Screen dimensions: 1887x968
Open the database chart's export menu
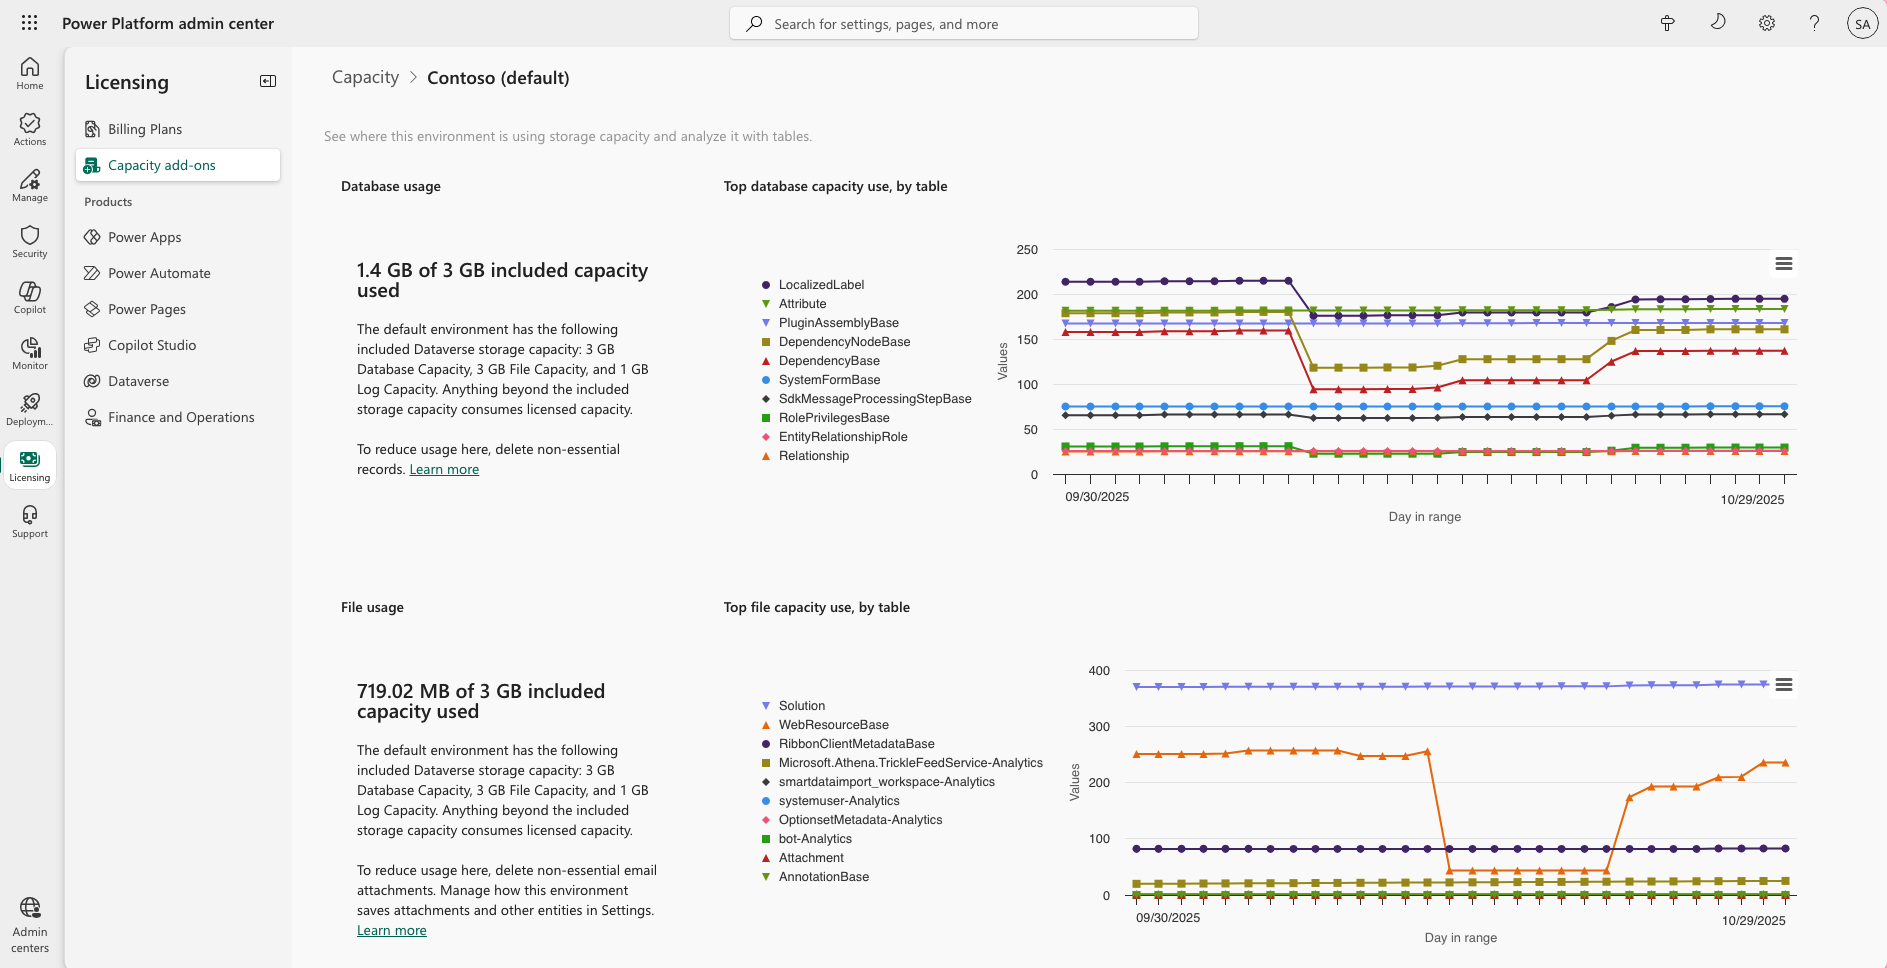tap(1784, 263)
